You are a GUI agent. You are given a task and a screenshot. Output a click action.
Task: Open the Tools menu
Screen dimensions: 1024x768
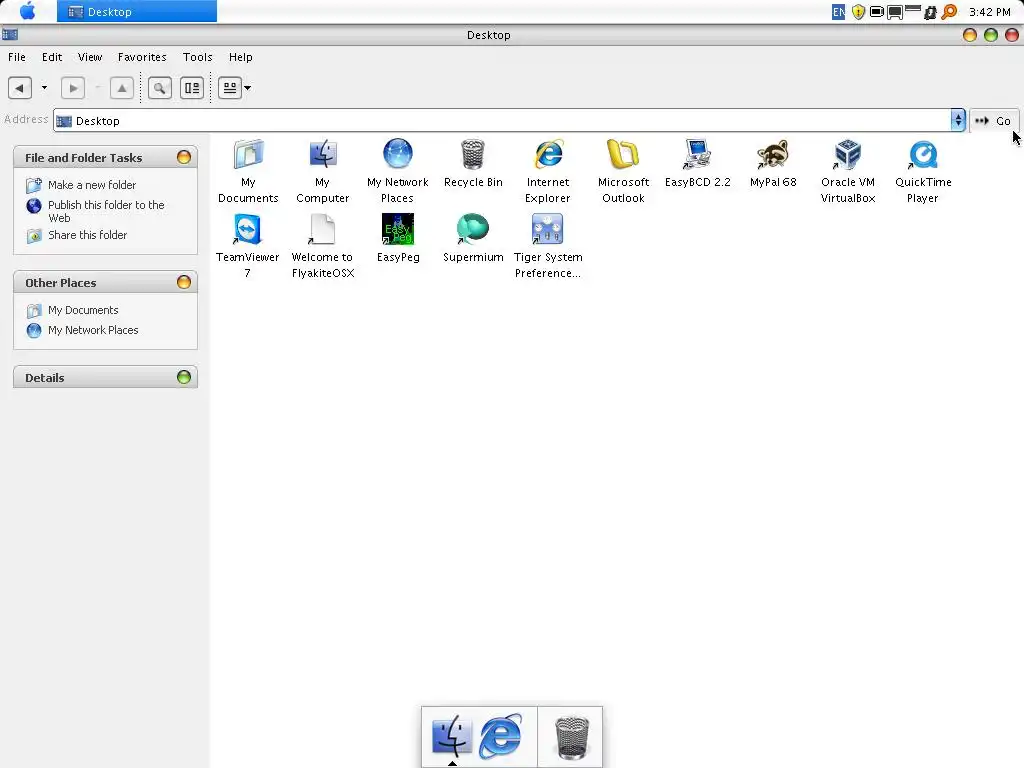coord(197,57)
